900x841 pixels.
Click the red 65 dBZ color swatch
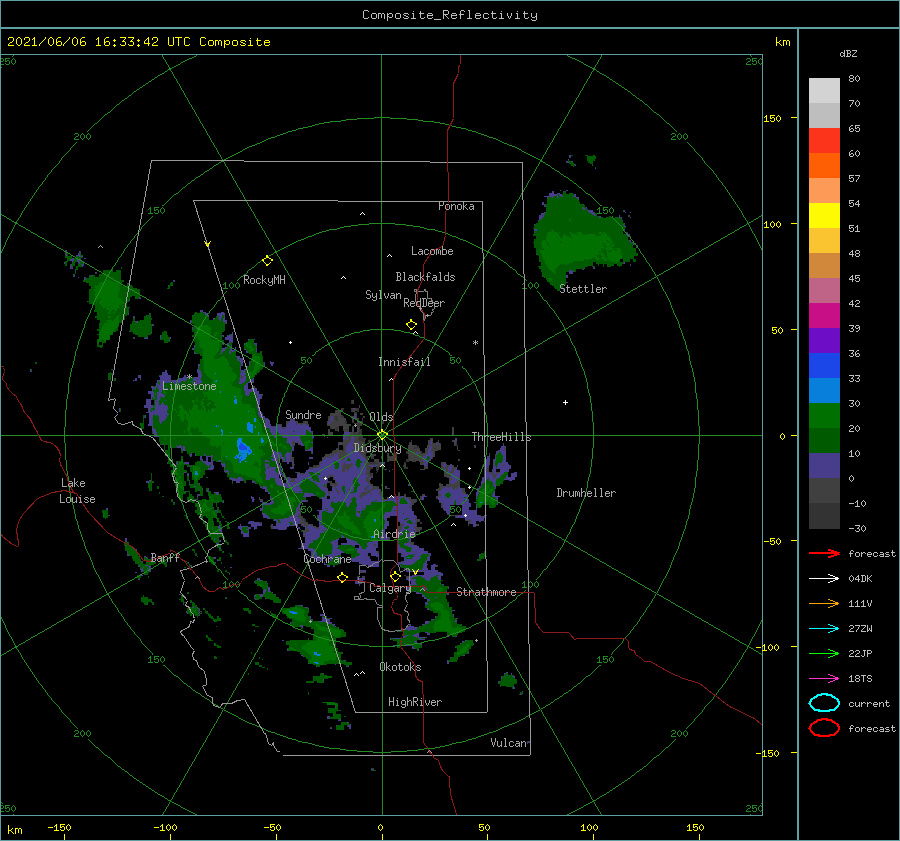click(824, 140)
